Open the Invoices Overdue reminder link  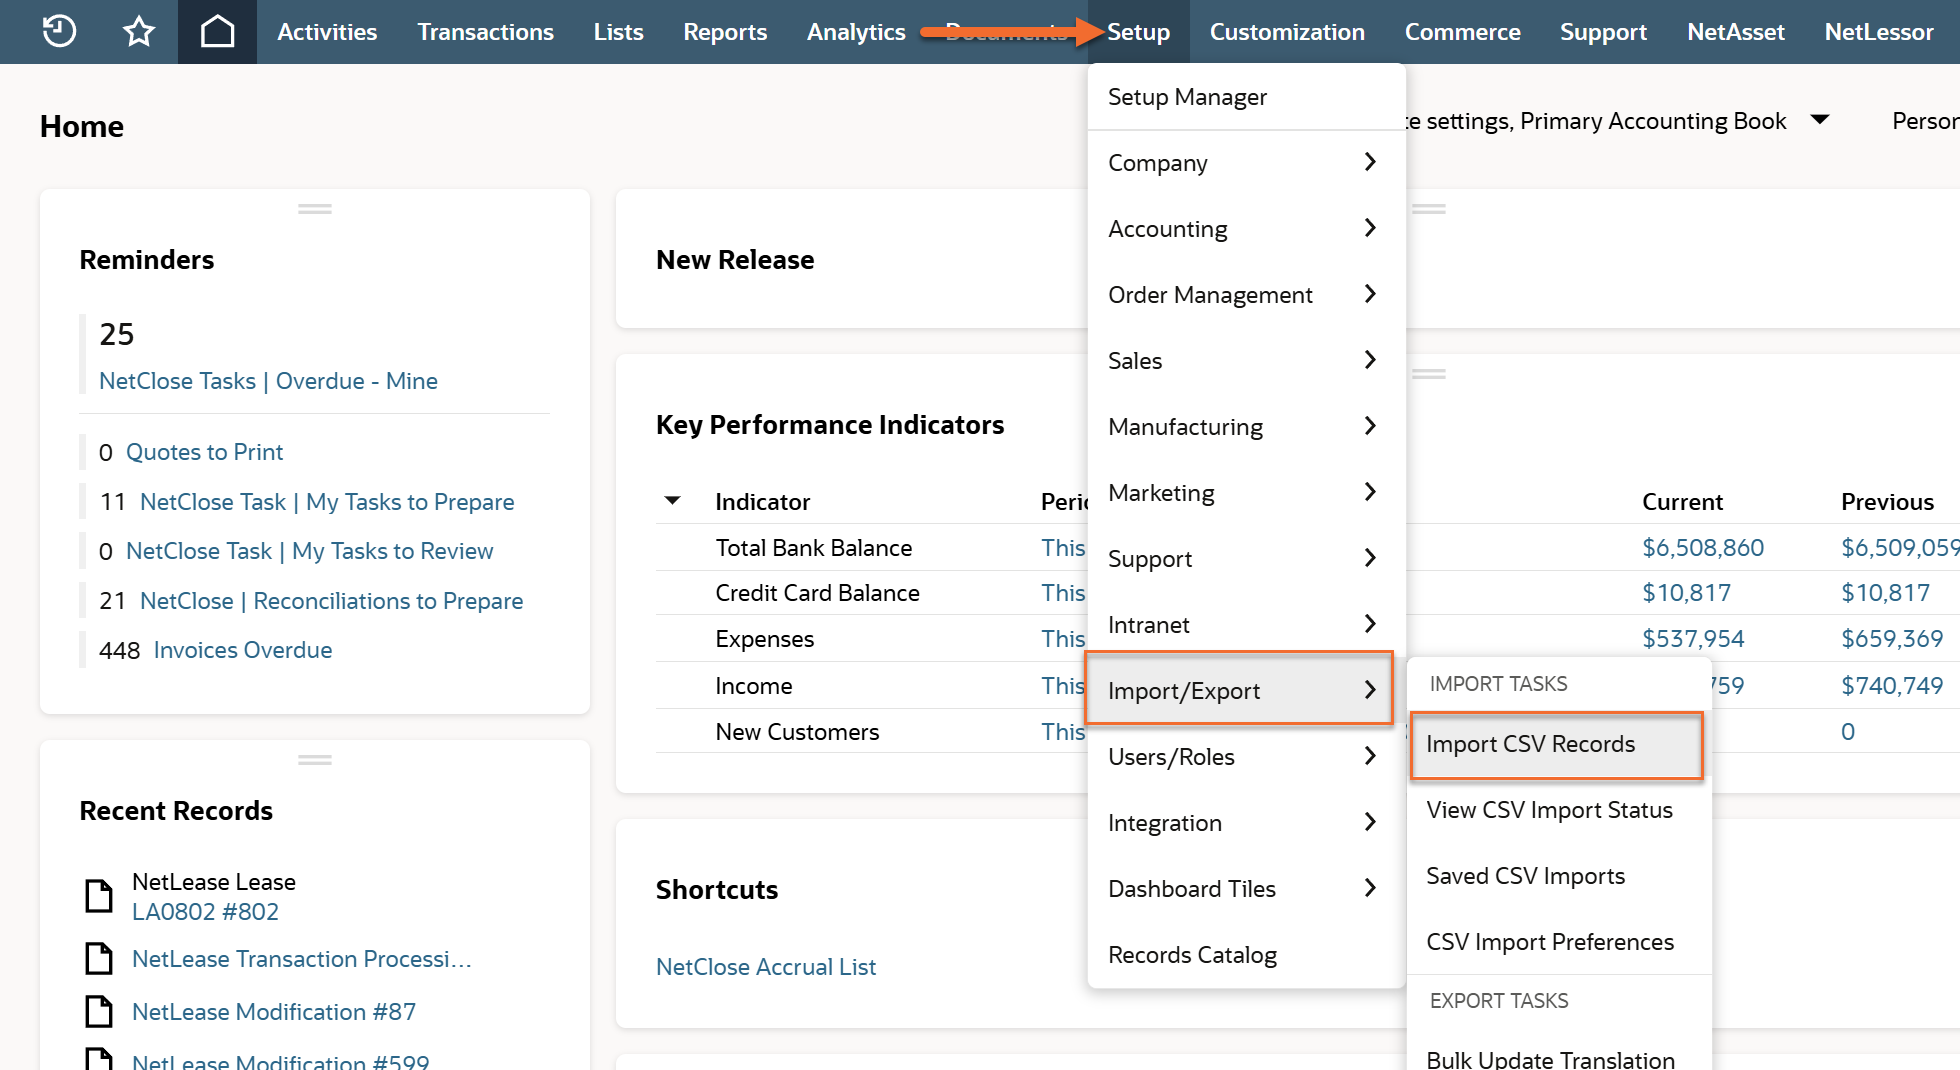242,650
